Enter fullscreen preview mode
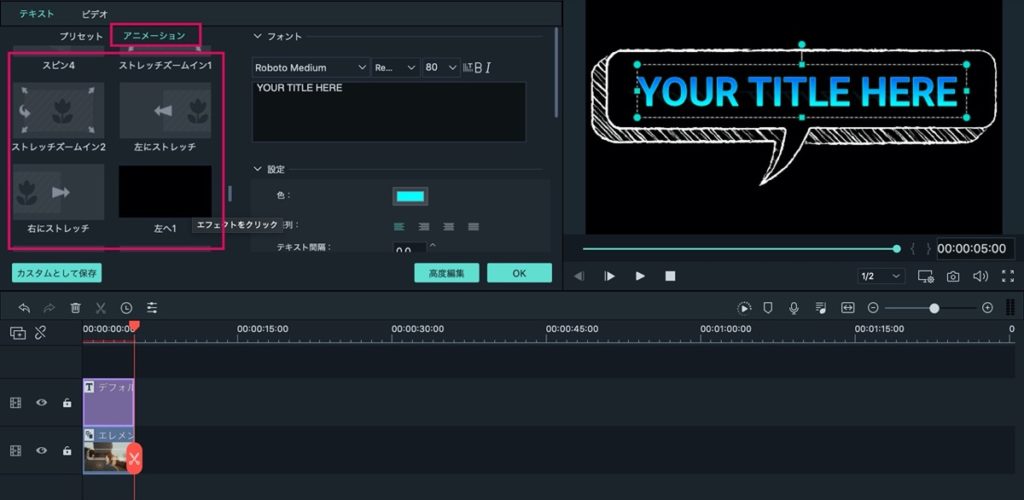The width and height of the screenshot is (1024, 500). [x=1008, y=276]
